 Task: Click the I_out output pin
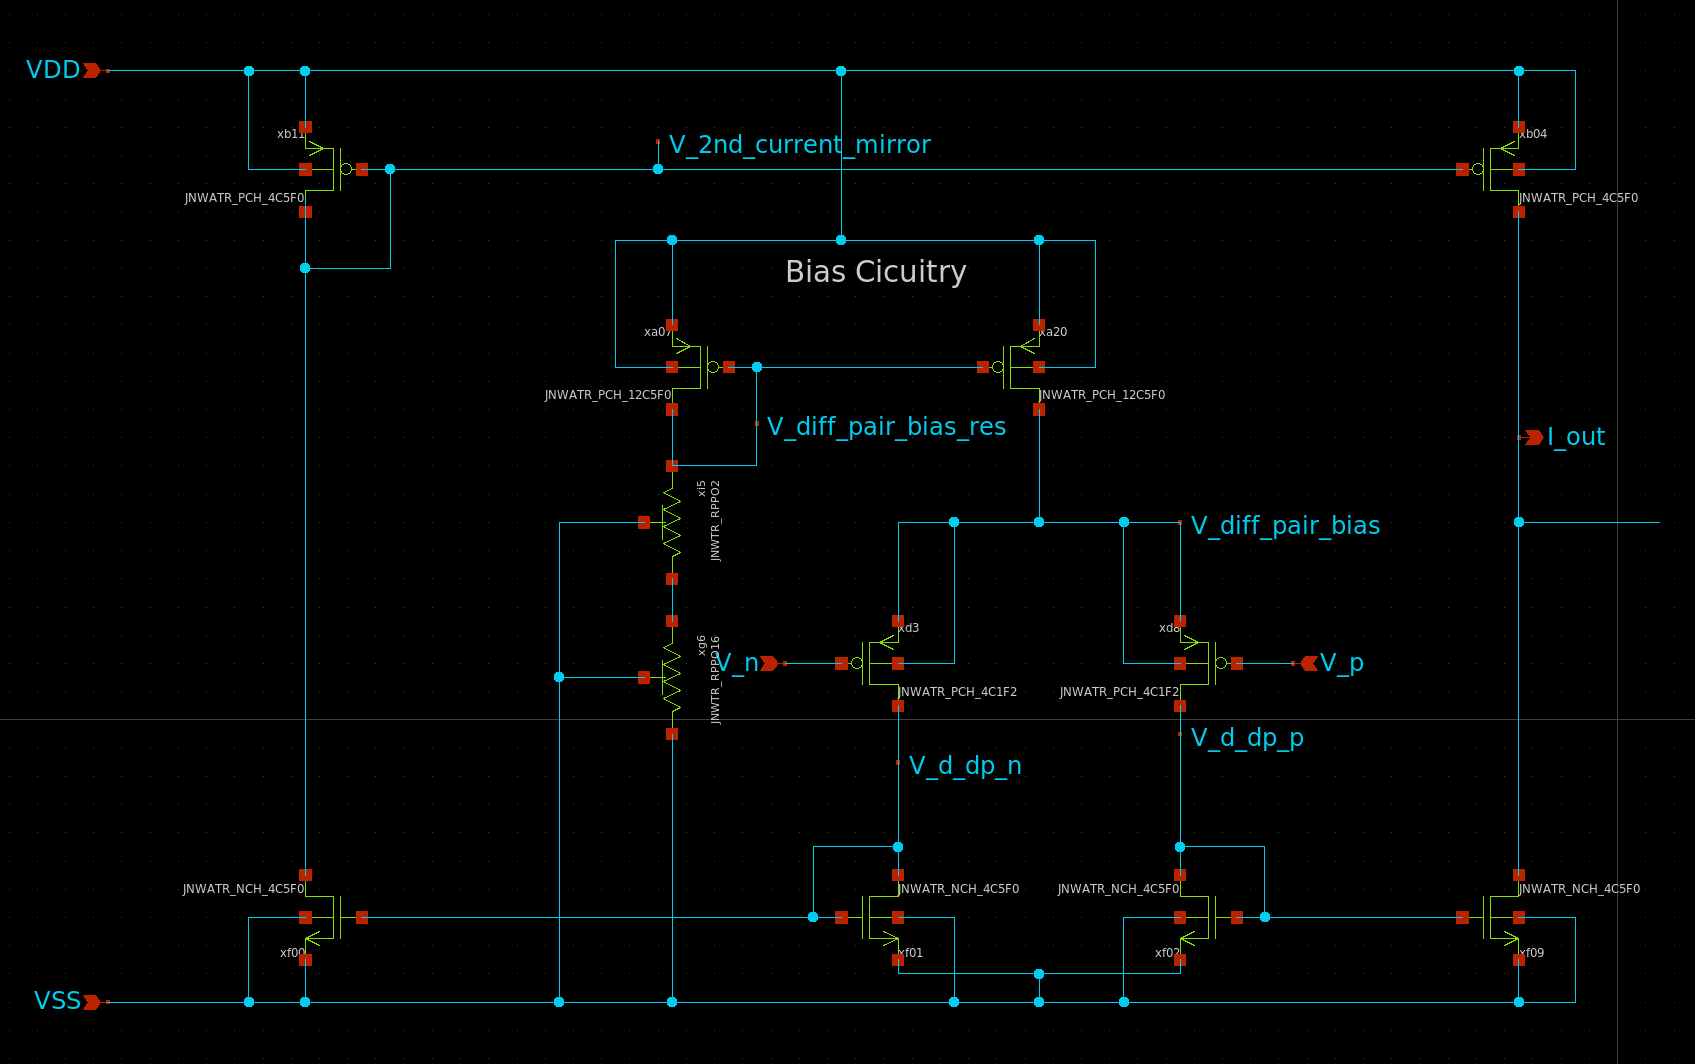click(x=1534, y=437)
